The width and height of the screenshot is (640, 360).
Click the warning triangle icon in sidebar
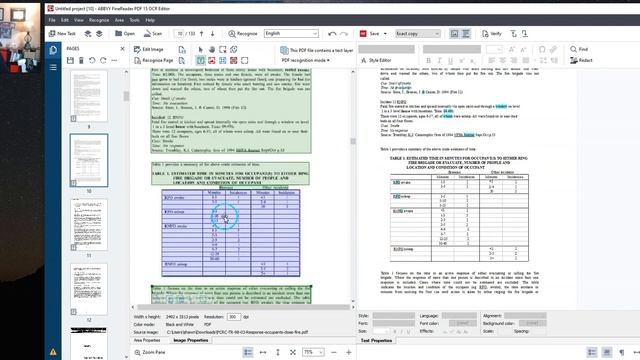point(53,351)
